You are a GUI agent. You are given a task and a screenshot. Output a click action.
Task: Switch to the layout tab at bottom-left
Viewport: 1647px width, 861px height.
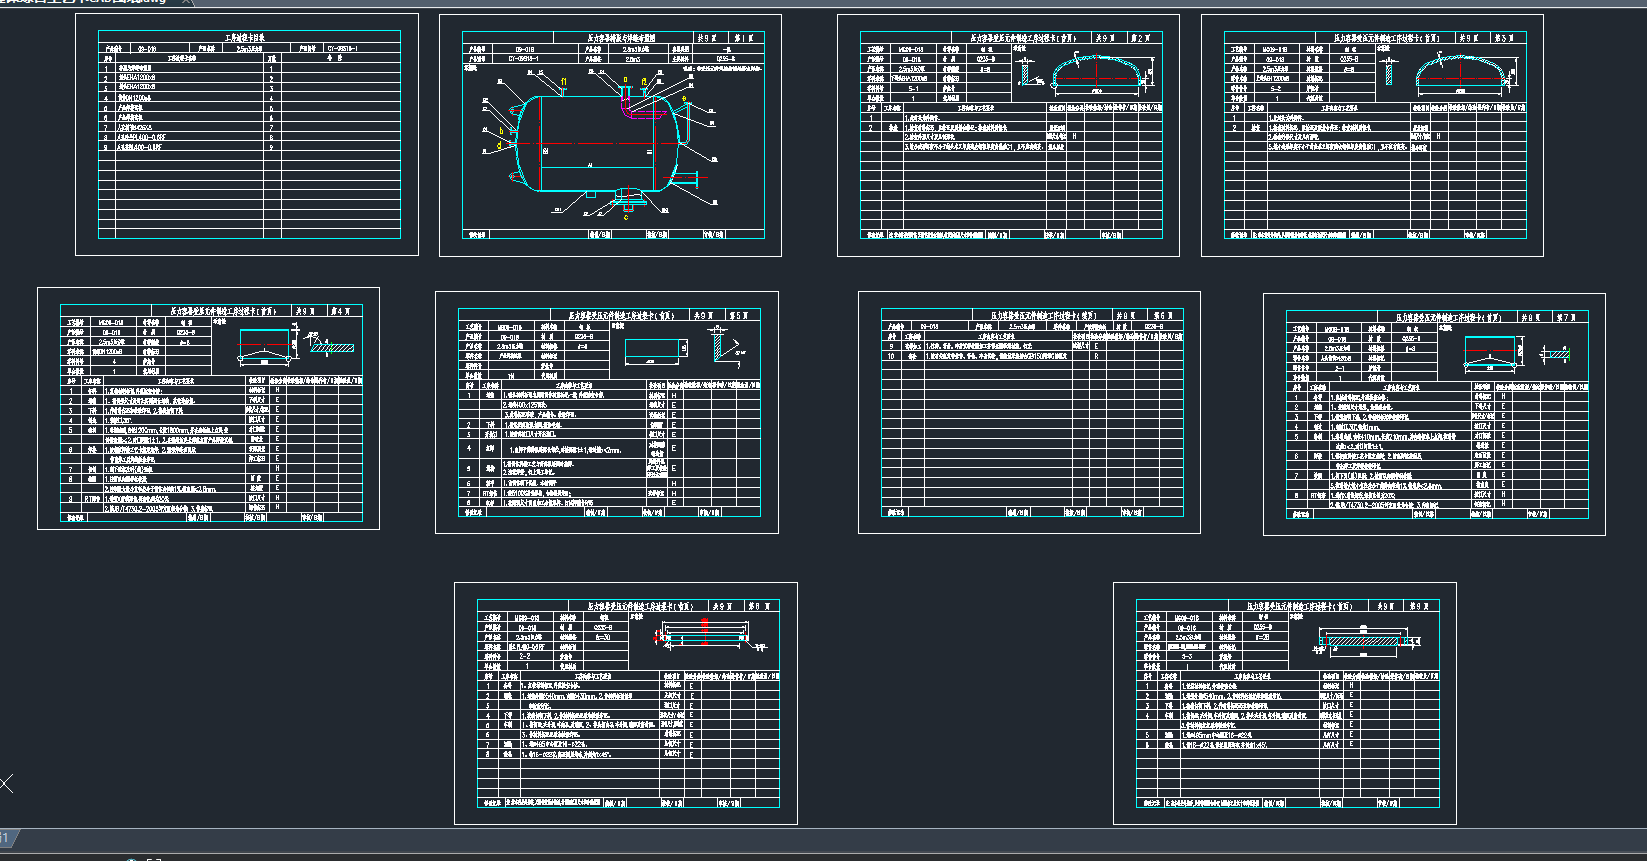coord(6,838)
